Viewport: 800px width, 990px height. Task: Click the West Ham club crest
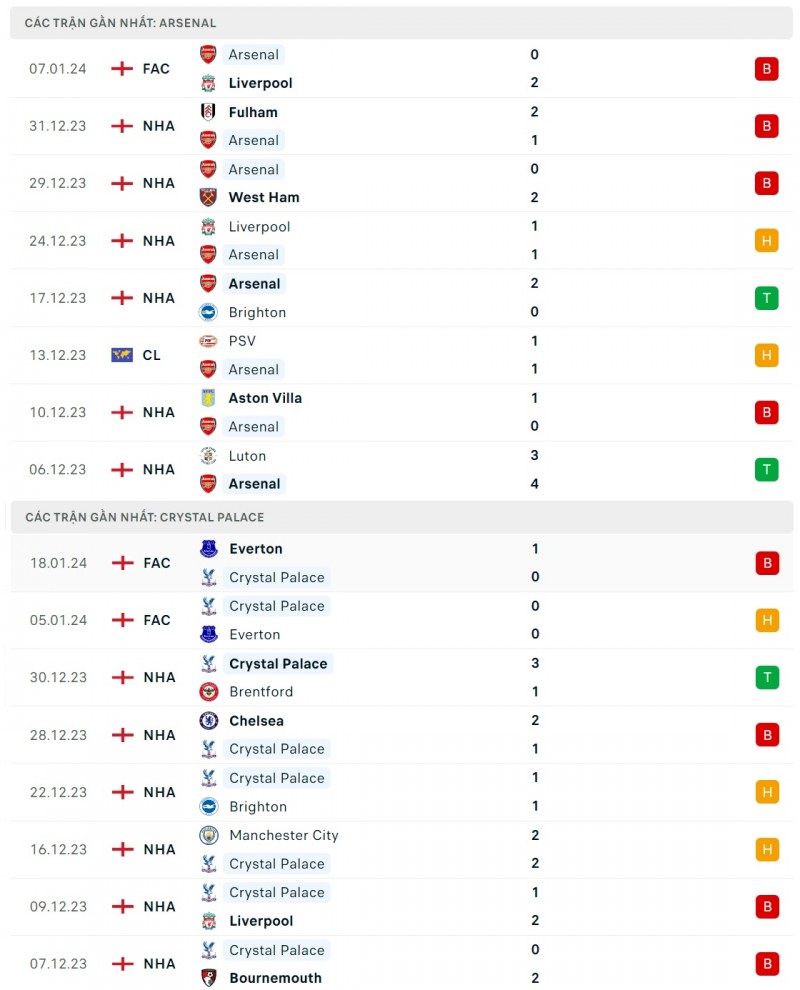[x=208, y=197]
